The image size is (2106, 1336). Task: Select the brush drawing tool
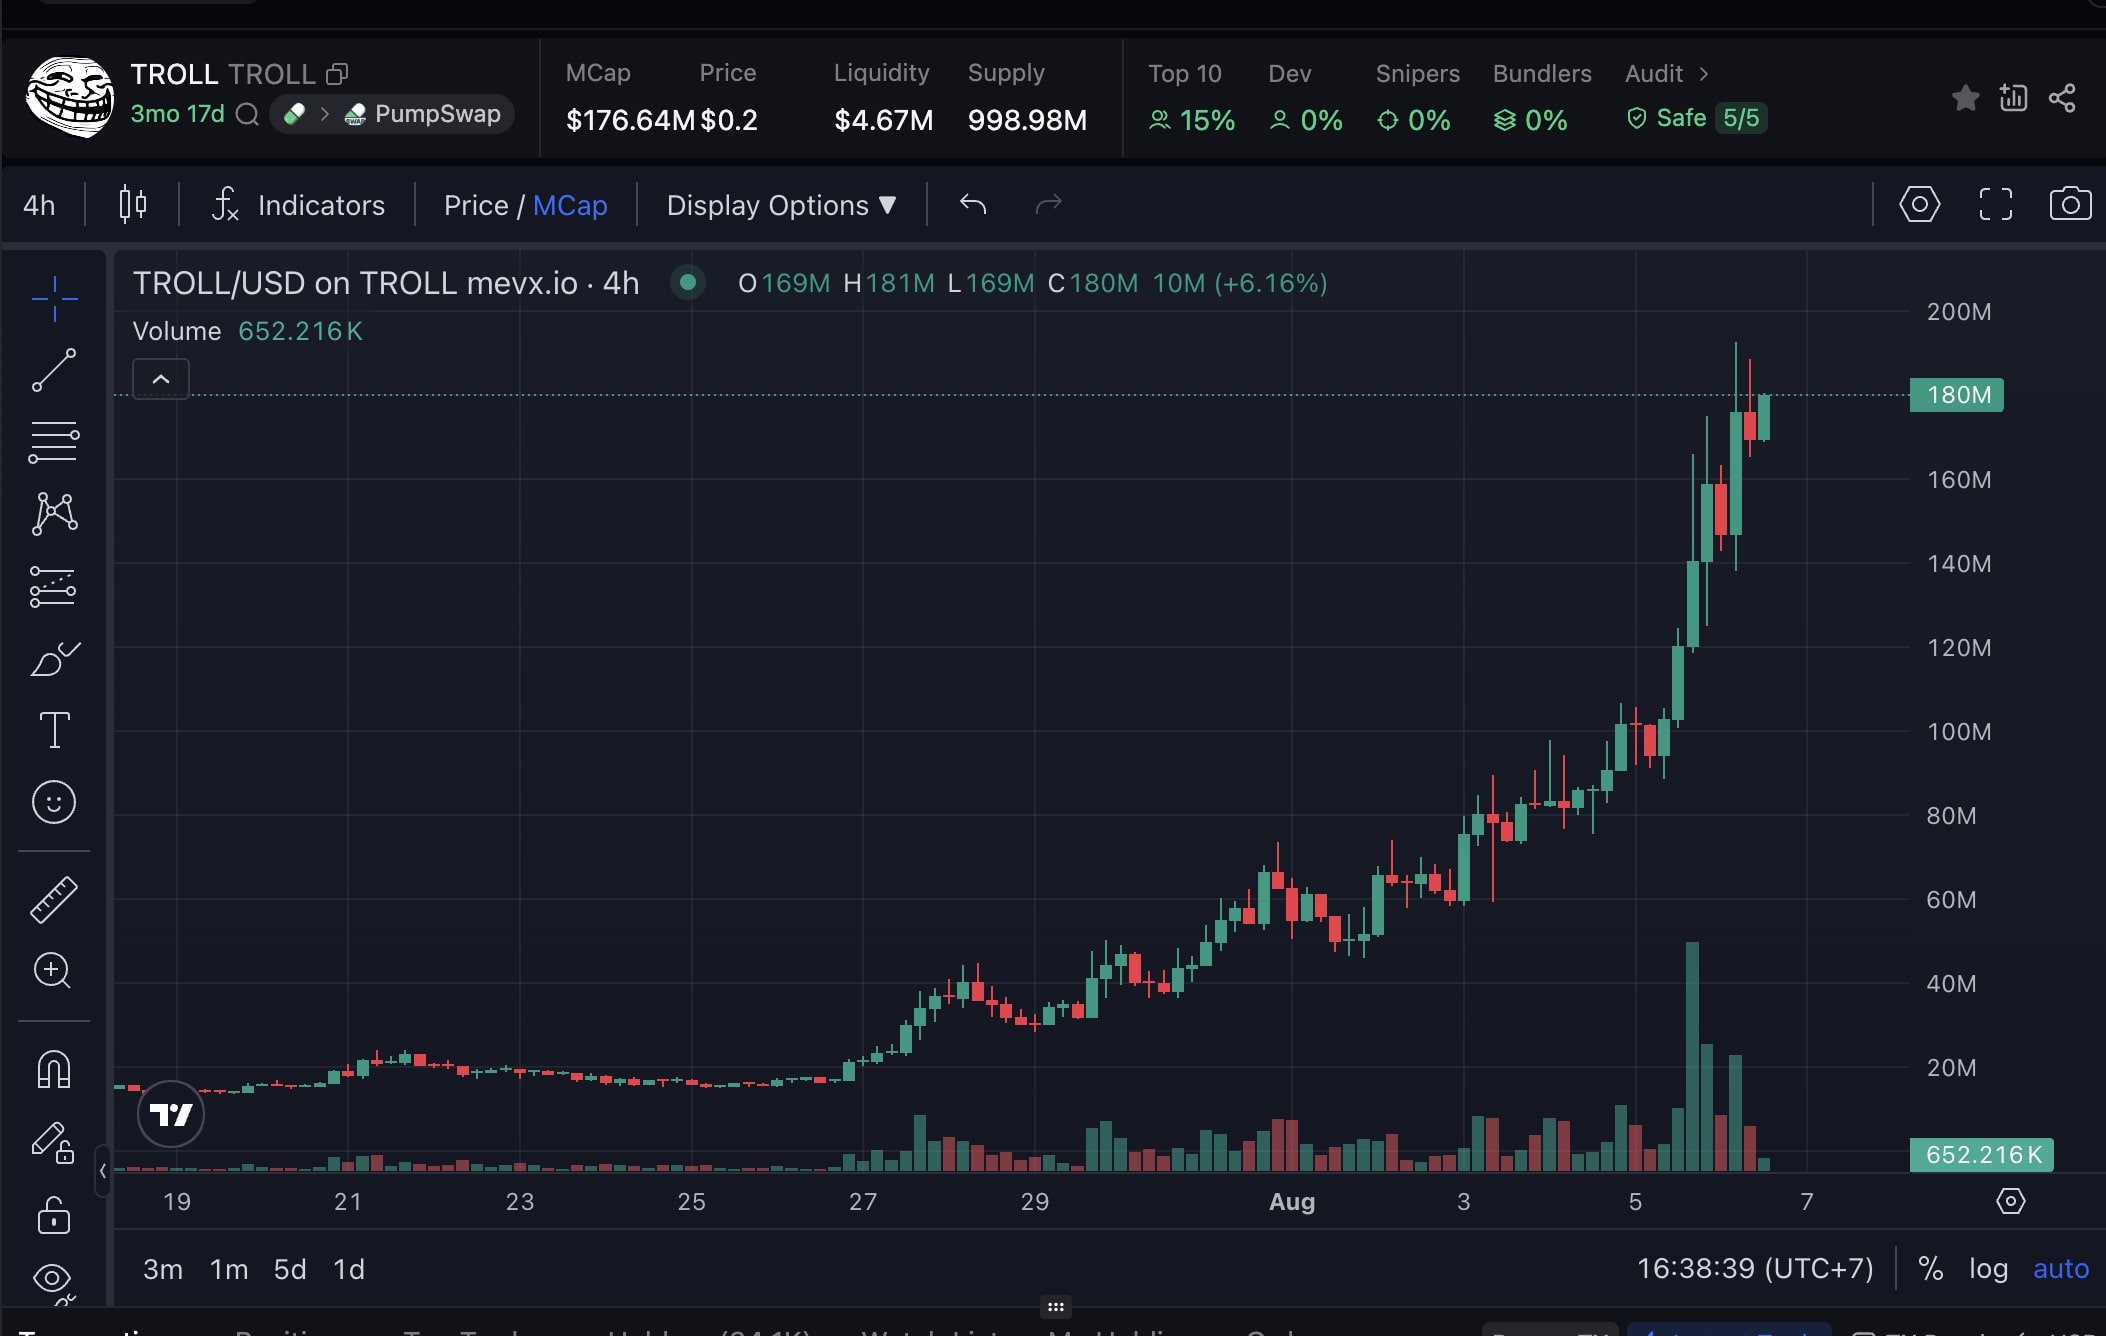point(54,659)
